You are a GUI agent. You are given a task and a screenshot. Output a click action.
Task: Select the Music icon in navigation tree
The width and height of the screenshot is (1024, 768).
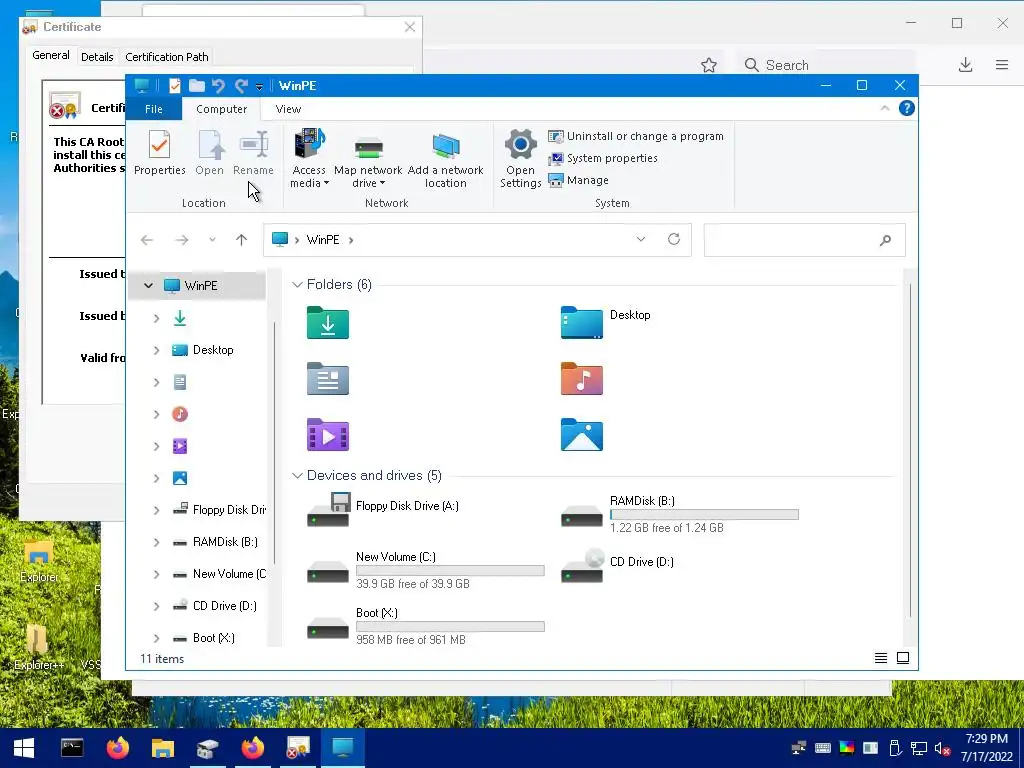point(180,414)
